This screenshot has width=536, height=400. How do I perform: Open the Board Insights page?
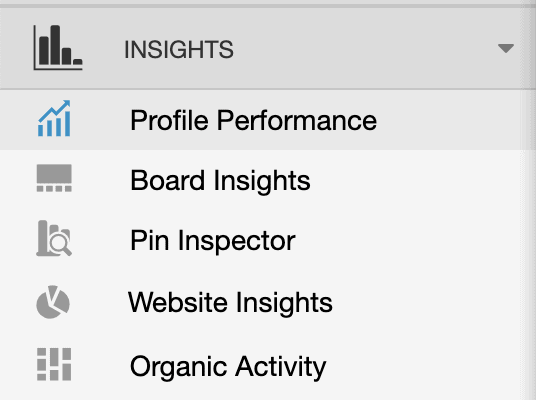[x=220, y=181]
